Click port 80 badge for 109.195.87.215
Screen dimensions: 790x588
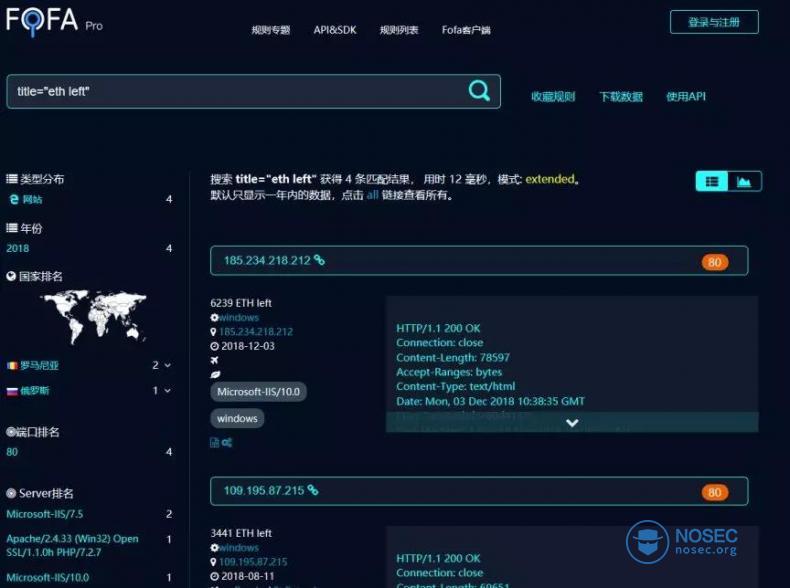[714, 492]
